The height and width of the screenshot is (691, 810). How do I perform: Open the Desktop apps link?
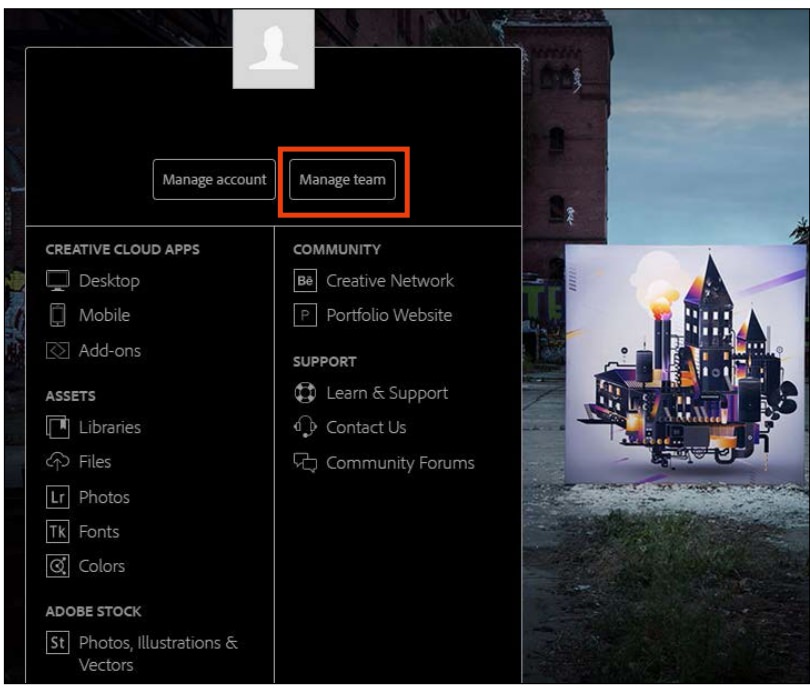pos(109,281)
